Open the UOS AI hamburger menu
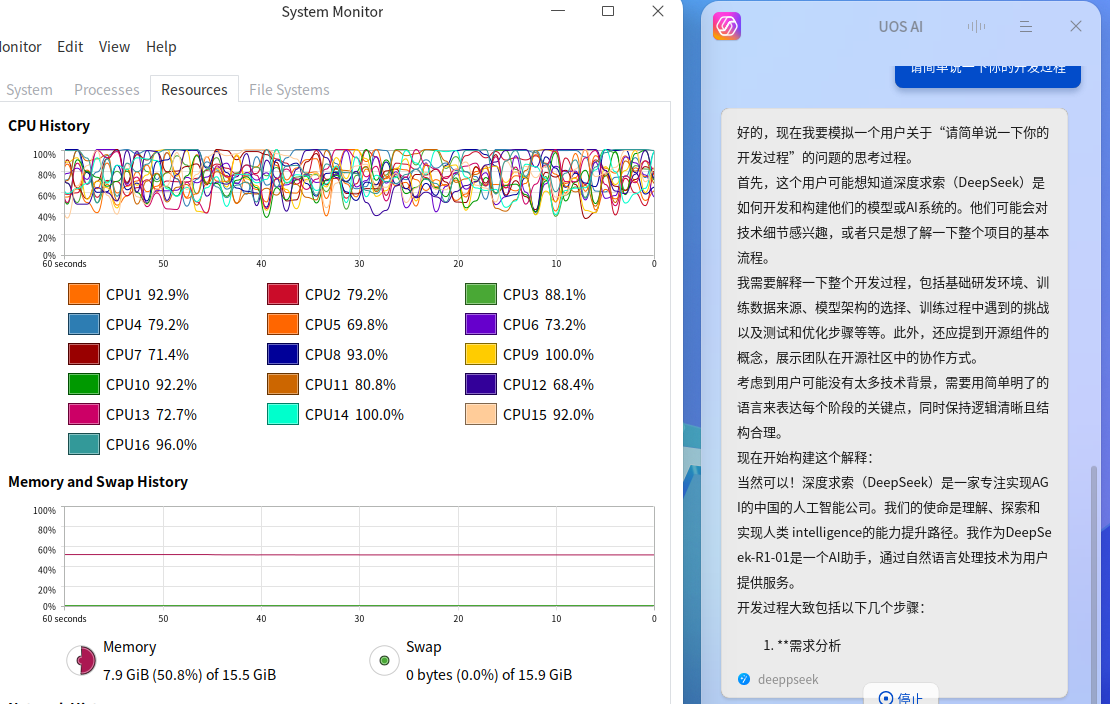The height and width of the screenshot is (704, 1110). click(1025, 26)
